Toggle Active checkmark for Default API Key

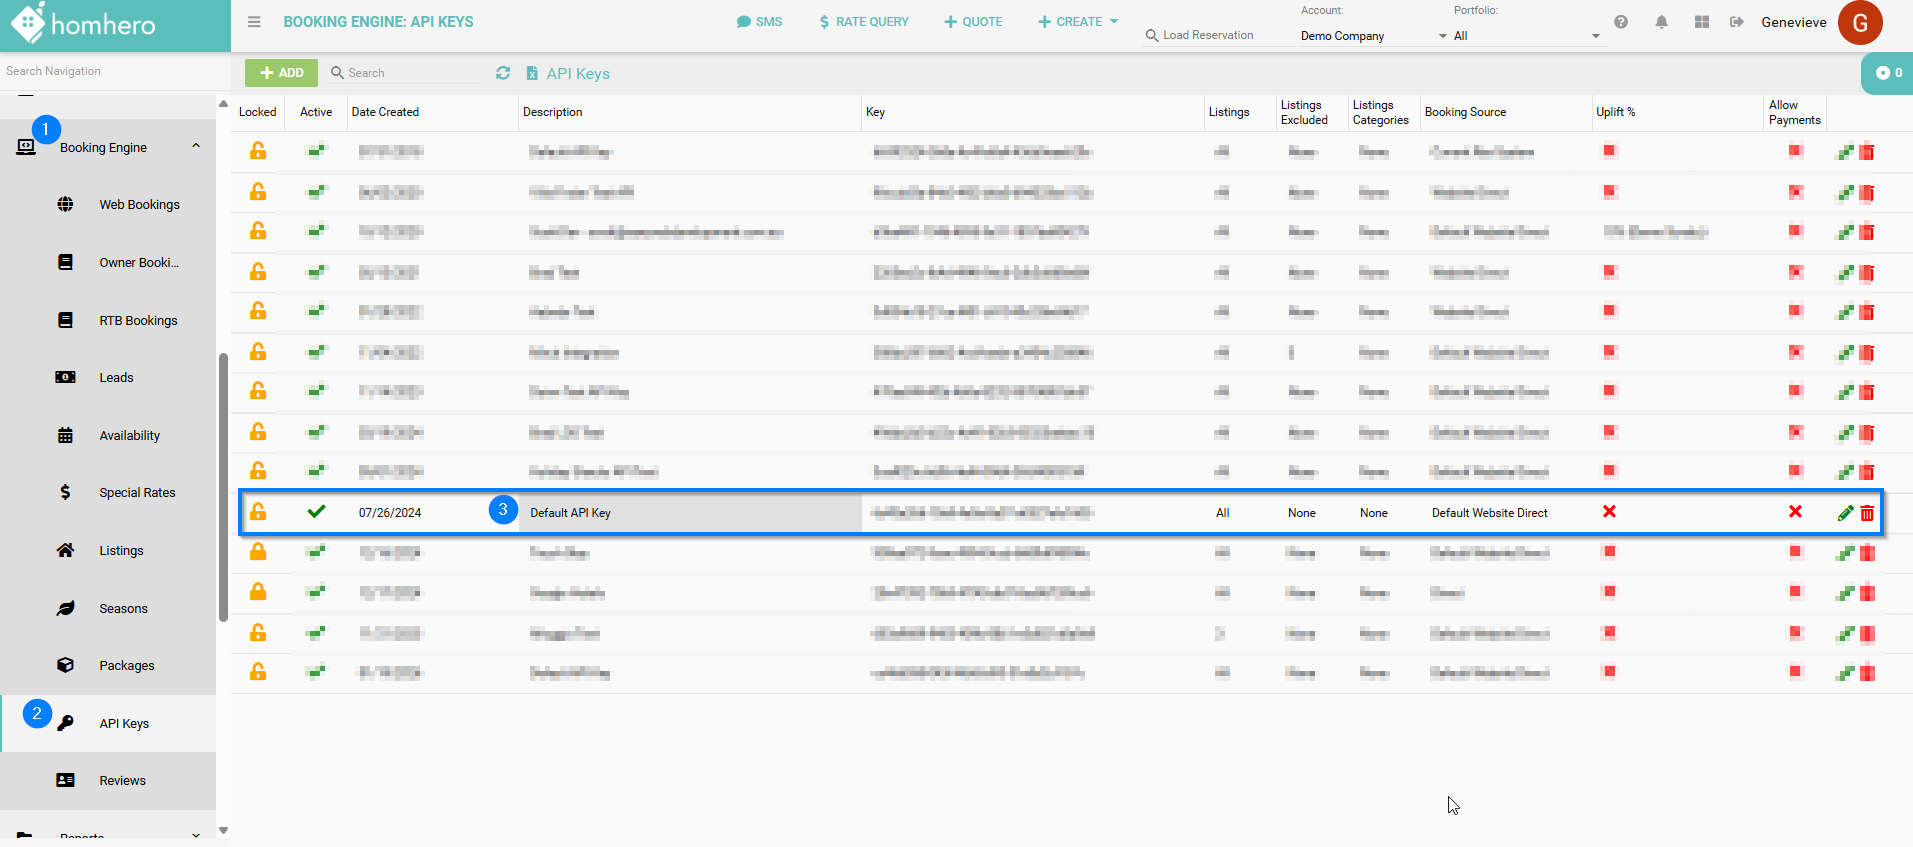[x=316, y=512]
